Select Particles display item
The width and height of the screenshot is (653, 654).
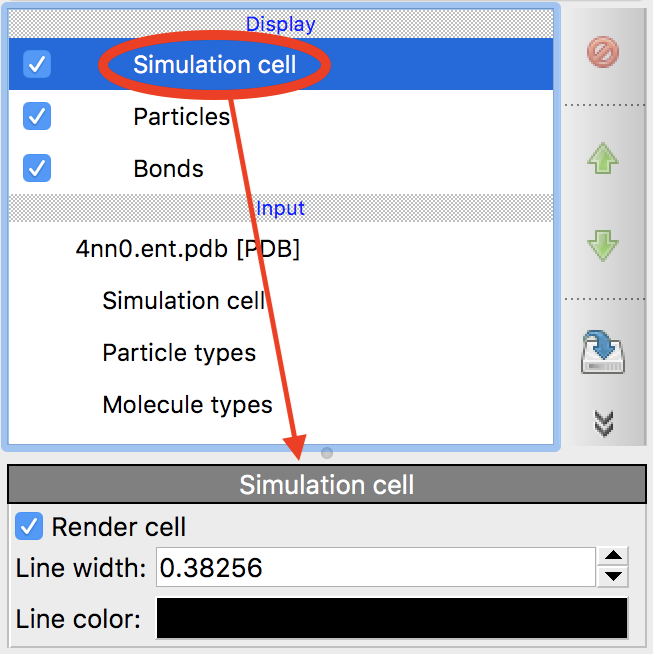tap(181, 117)
